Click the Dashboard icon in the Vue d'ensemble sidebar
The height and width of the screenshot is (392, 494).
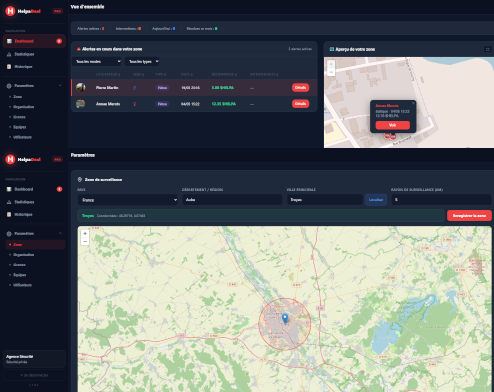9,41
